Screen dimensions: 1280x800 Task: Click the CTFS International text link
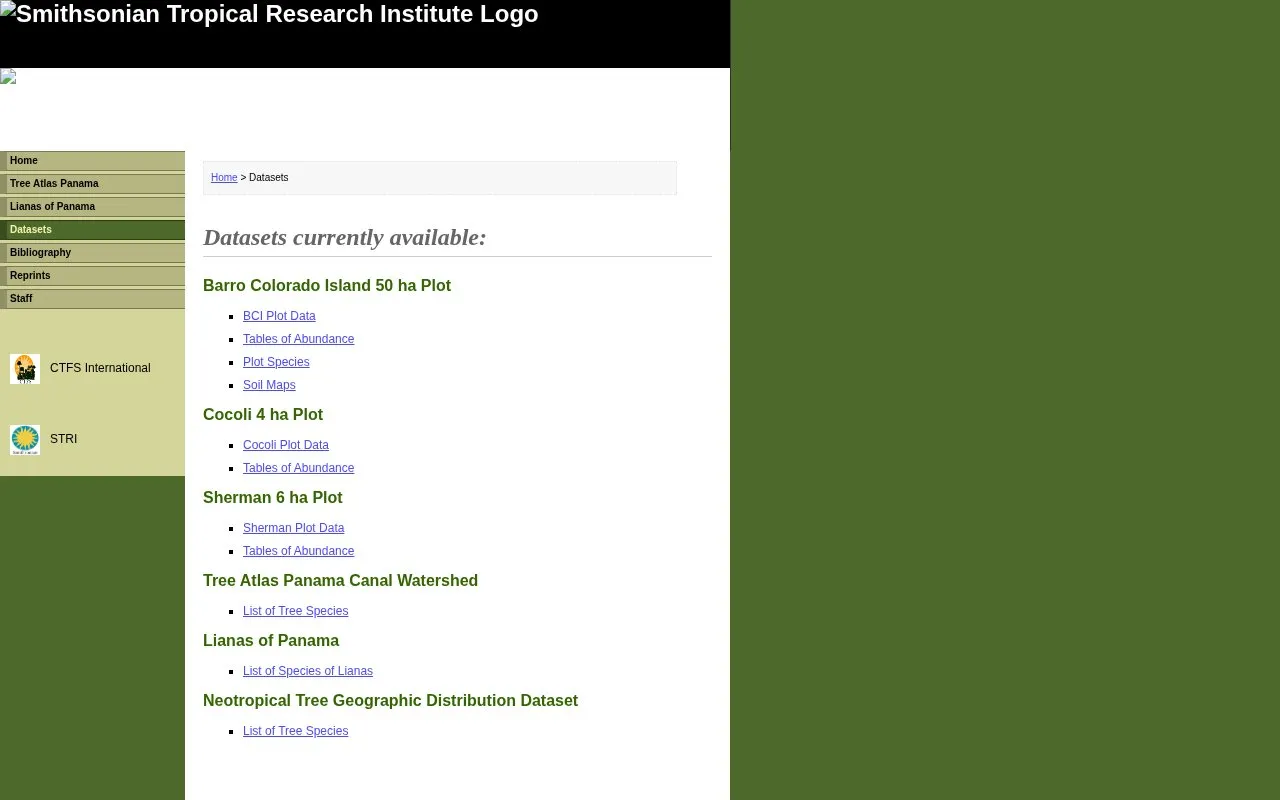click(100, 368)
